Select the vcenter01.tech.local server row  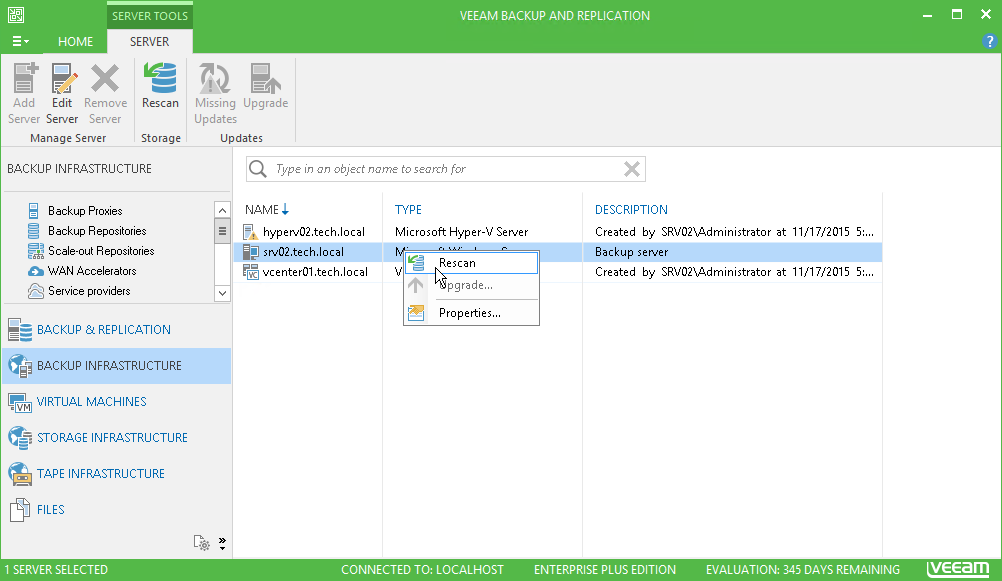[558, 272]
